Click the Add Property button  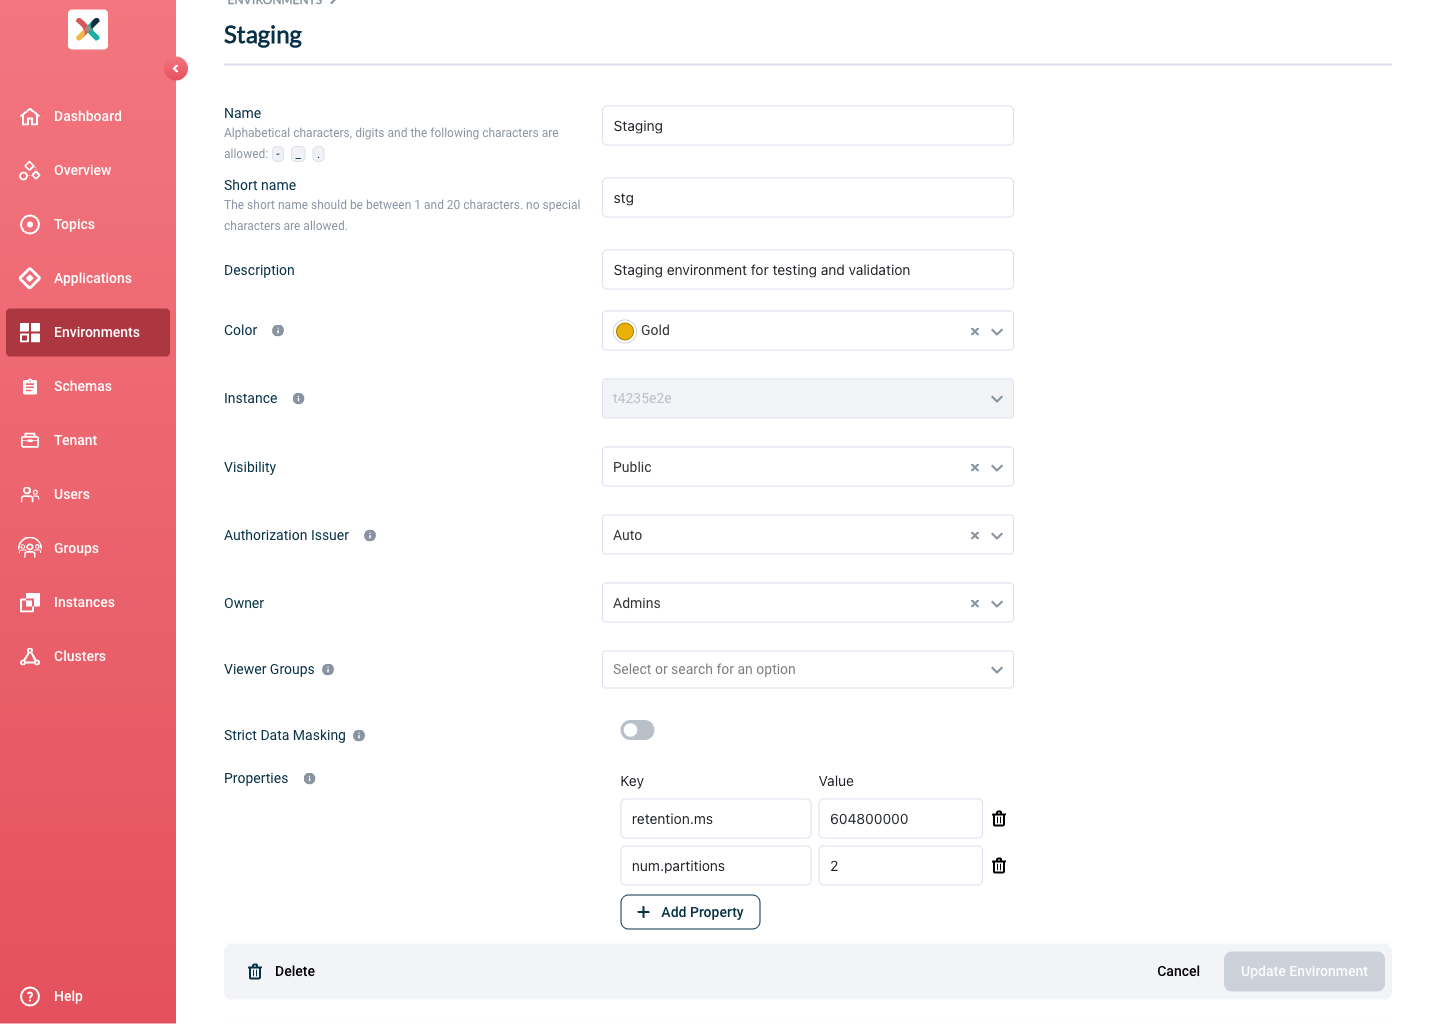[x=690, y=912]
